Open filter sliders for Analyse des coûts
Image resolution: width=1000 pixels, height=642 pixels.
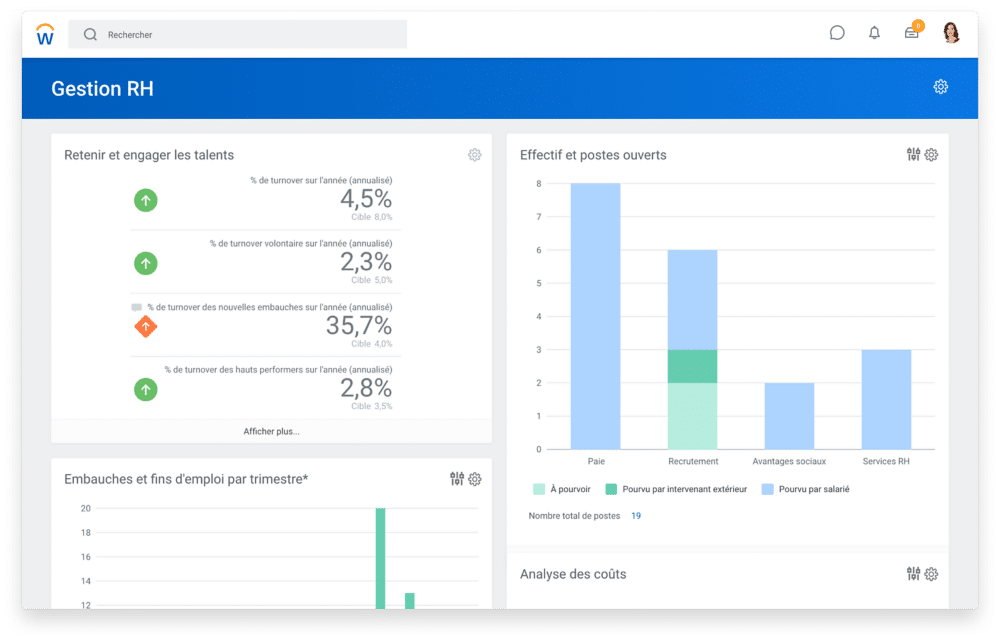[913, 574]
